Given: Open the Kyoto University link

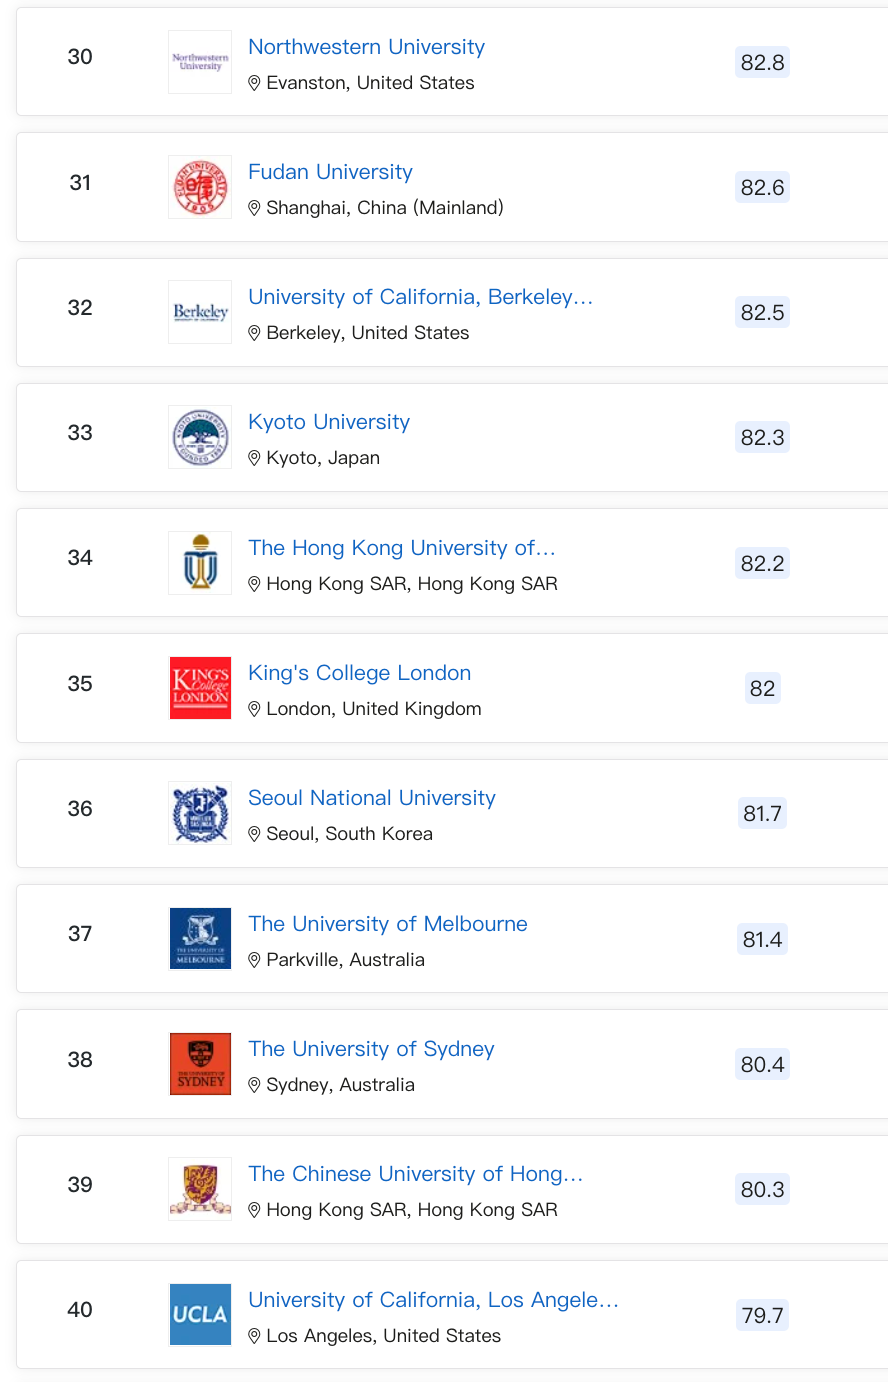Looking at the screenshot, I should click(329, 422).
